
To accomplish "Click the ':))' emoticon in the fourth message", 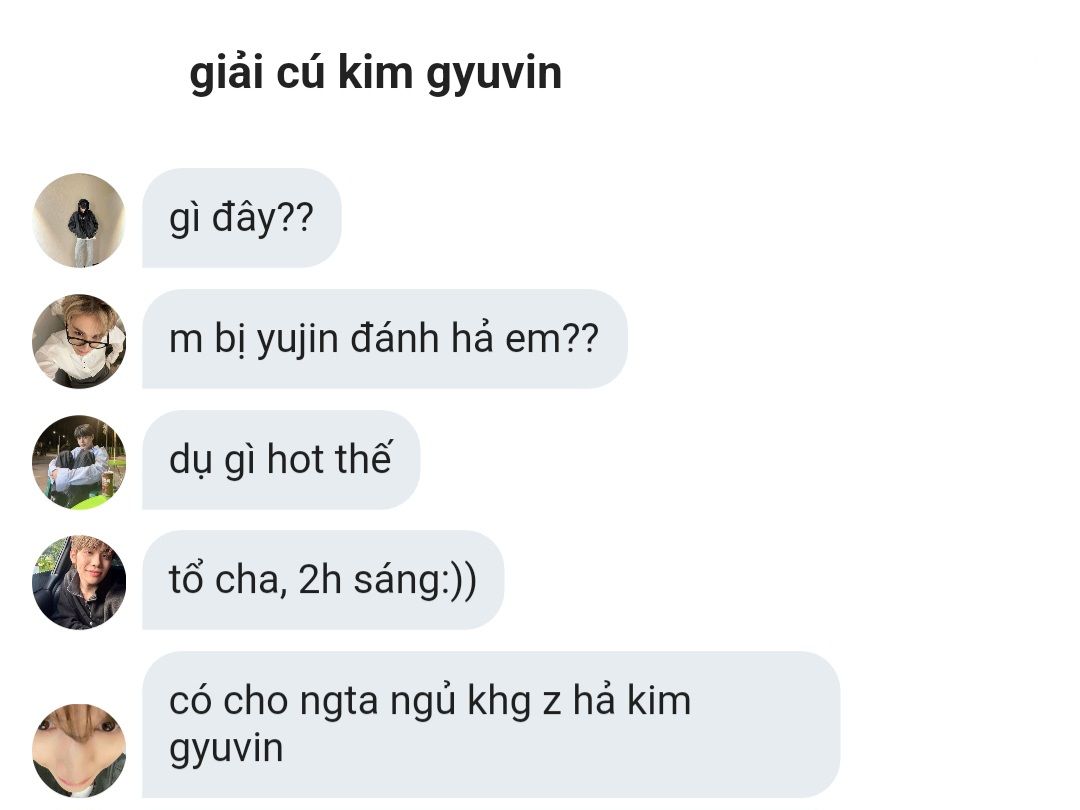I will point(459,581).
